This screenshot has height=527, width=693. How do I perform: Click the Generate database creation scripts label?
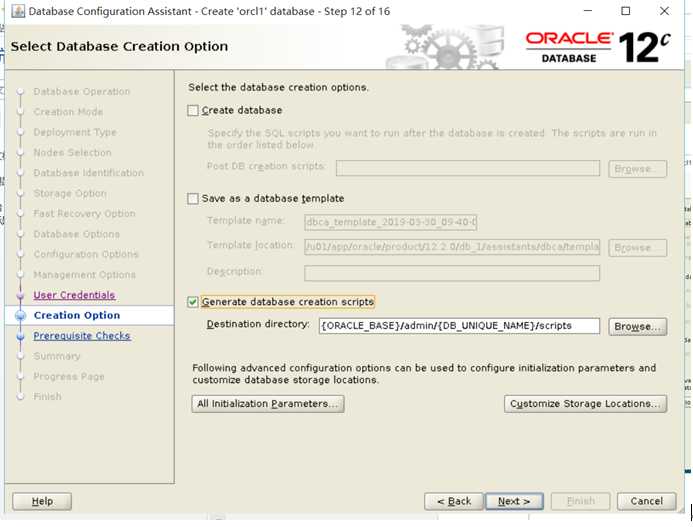coord(288,302)
